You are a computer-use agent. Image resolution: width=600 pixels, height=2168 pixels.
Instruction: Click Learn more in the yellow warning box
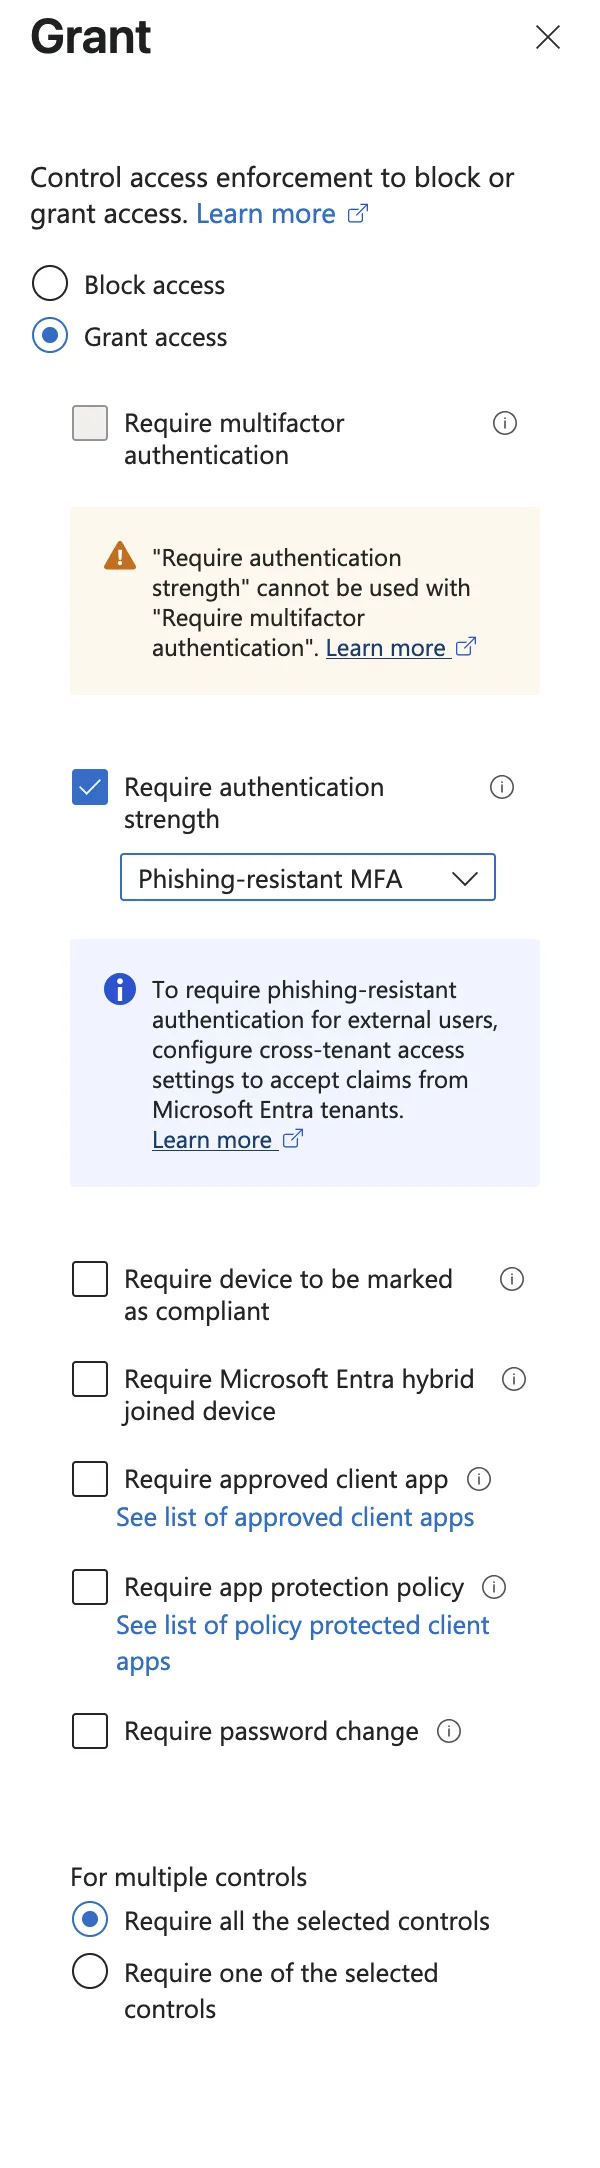pyautogui.click(x=386, y=648)
